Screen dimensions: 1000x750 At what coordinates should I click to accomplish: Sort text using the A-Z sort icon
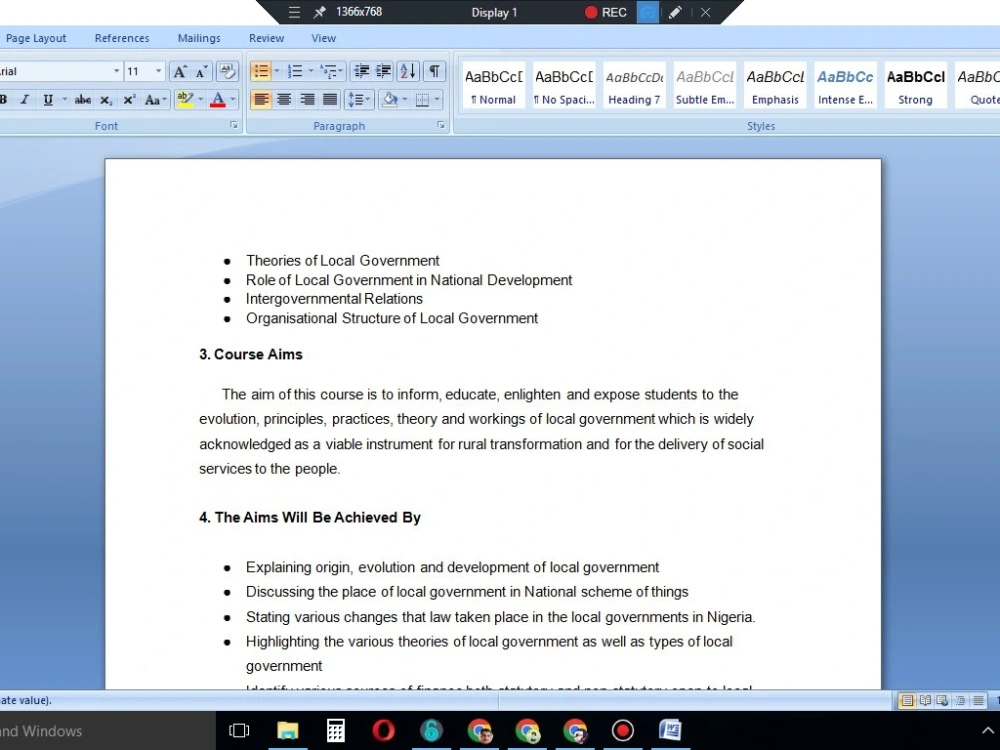click(408, 71)
